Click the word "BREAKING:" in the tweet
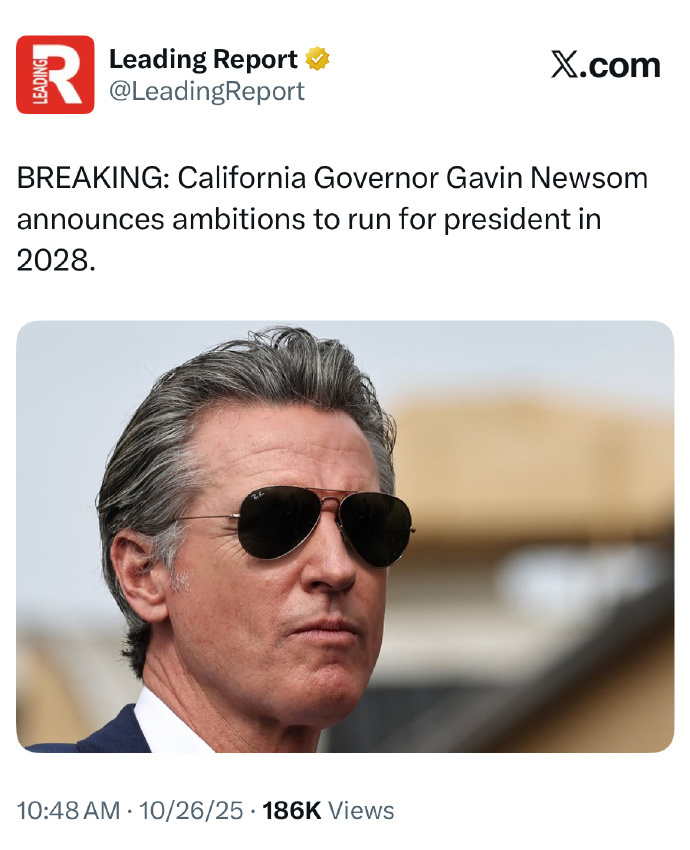This screenshot has height=850, width=690. (92, 179)
